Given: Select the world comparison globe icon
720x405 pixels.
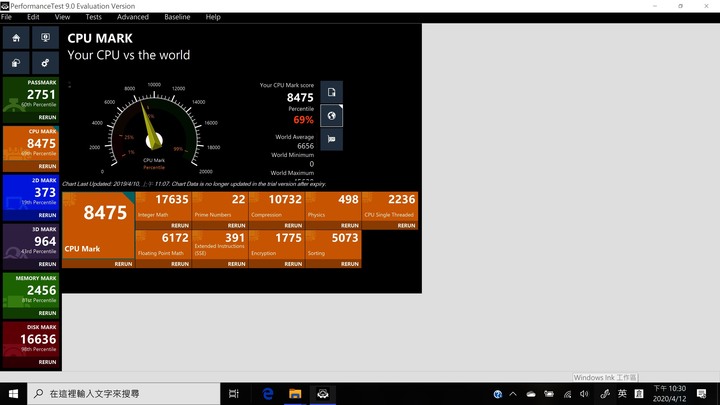Looking at the screenshot, I should tap(332, 116).
